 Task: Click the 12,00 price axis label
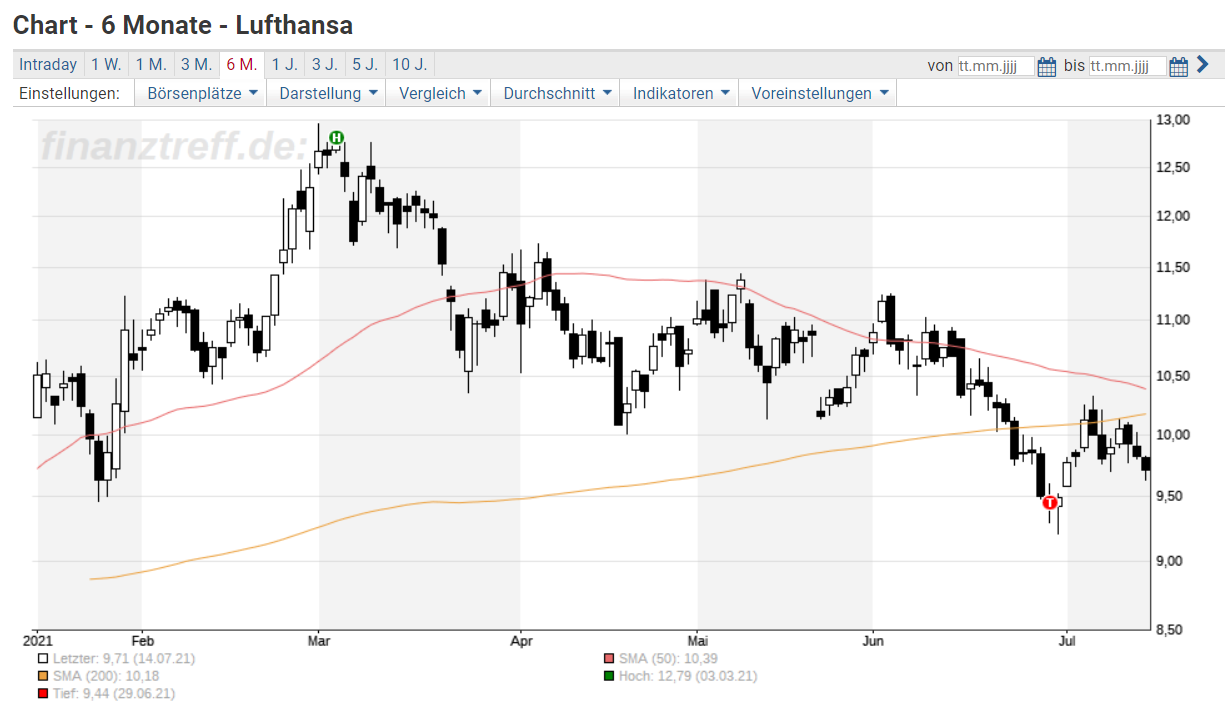[1174, 216]
